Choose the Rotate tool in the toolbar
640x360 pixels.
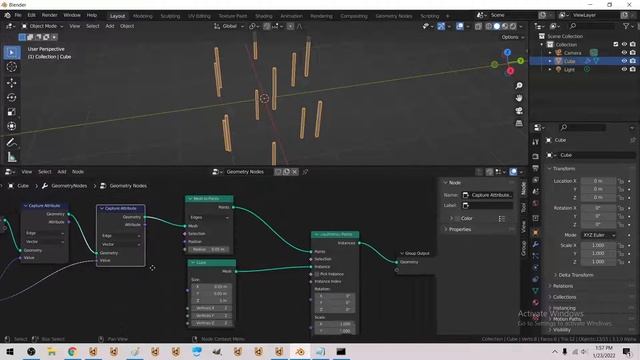click(11, 98)
